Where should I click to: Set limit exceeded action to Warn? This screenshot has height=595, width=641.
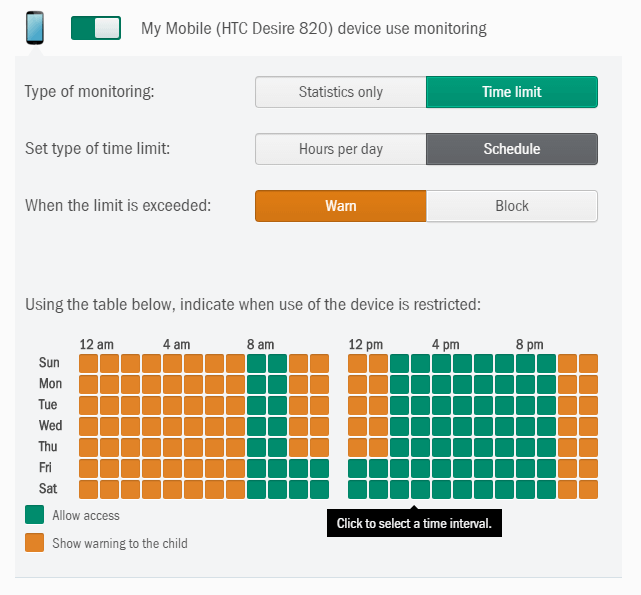(x=340, y=206)
